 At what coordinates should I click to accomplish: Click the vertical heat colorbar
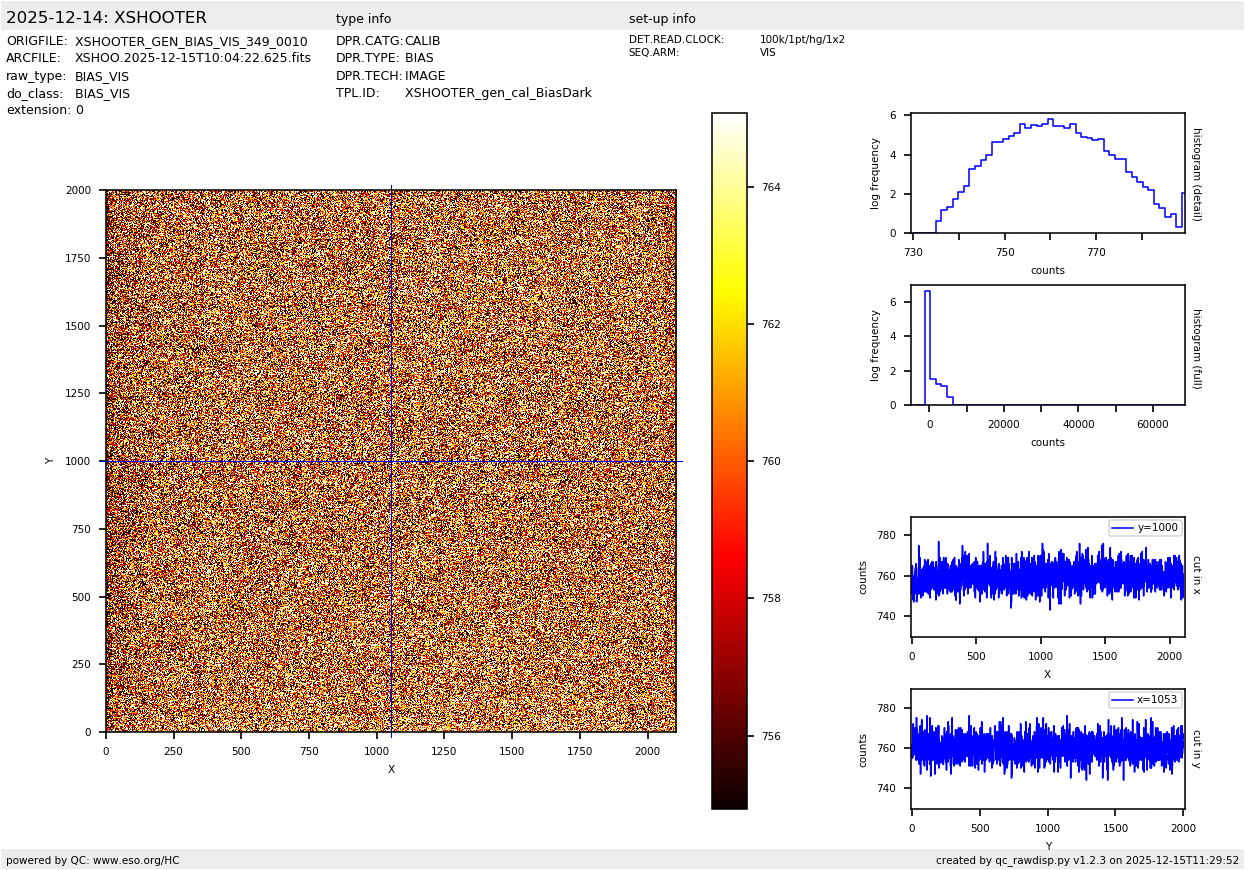point(729,460)
